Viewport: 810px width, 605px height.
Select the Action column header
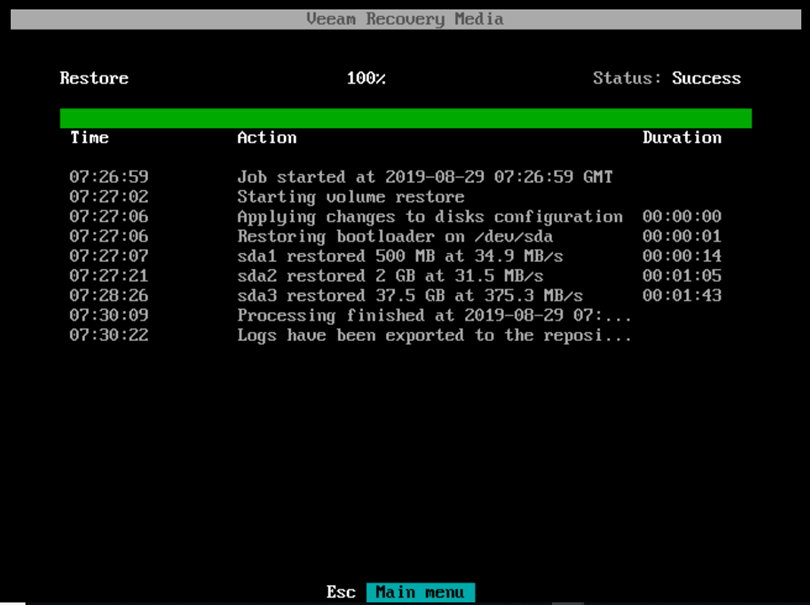(x=266, y=138)
